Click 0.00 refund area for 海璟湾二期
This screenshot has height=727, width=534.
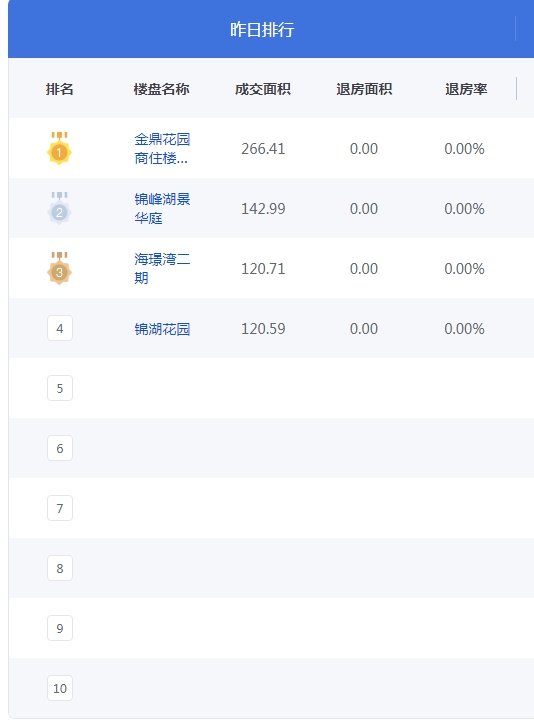364,269
